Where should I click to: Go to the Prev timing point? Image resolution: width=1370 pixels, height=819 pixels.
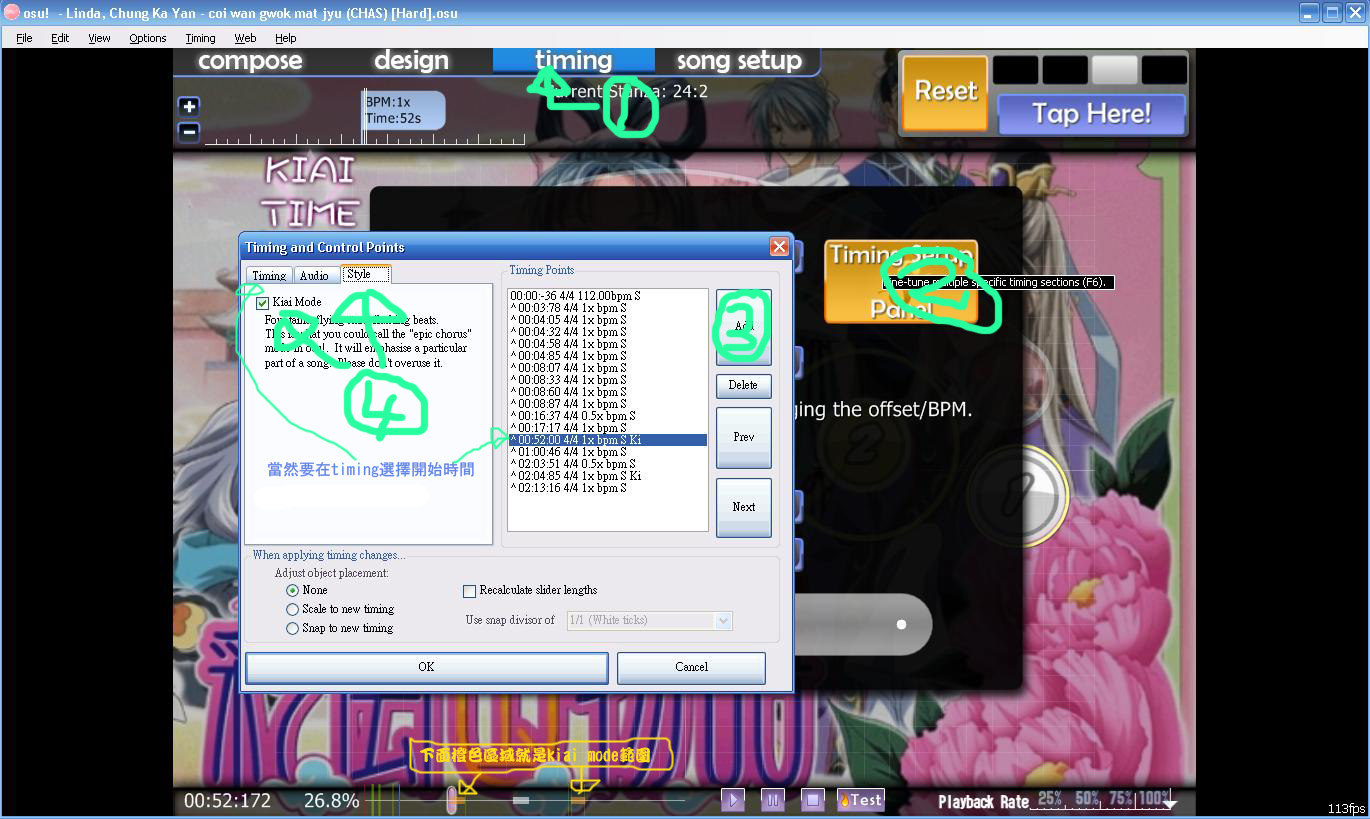coord(743,437)
